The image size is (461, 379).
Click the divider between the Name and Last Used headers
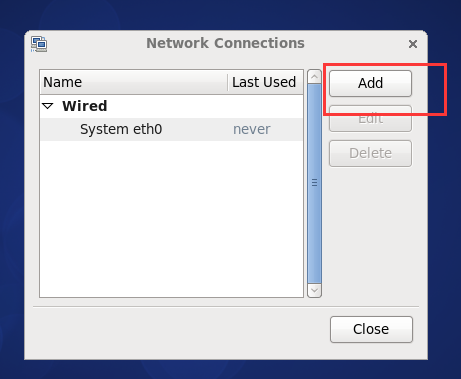point(228,82)
